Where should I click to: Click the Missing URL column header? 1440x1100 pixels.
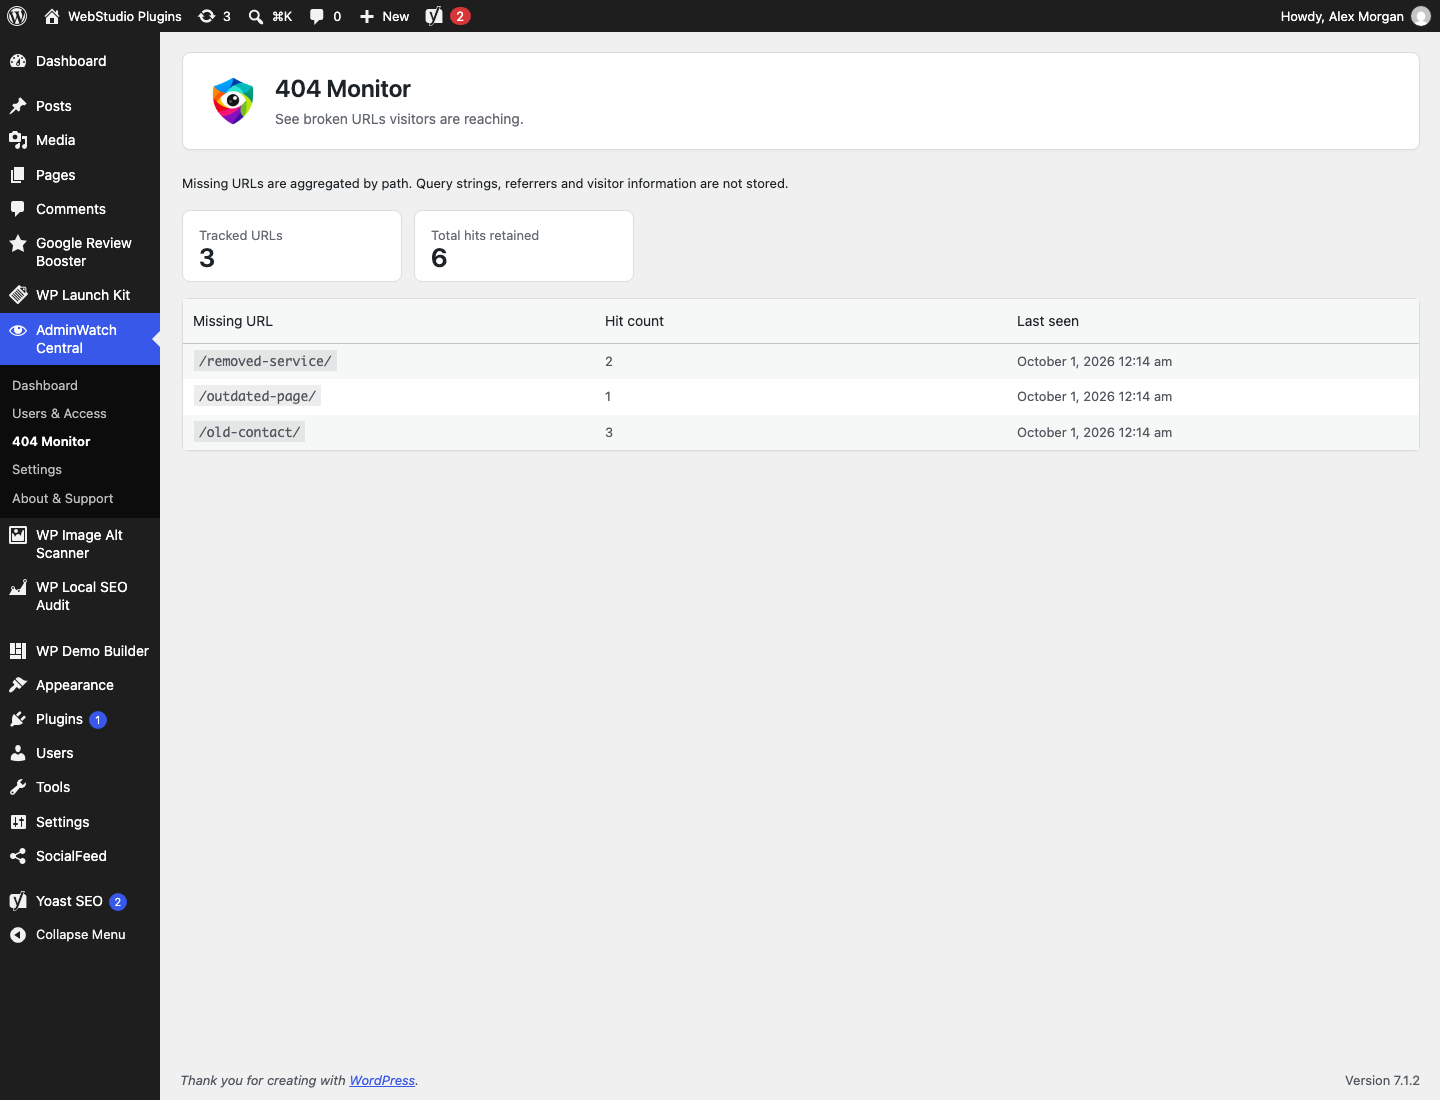pyautogui.click(x=233, y=321)
